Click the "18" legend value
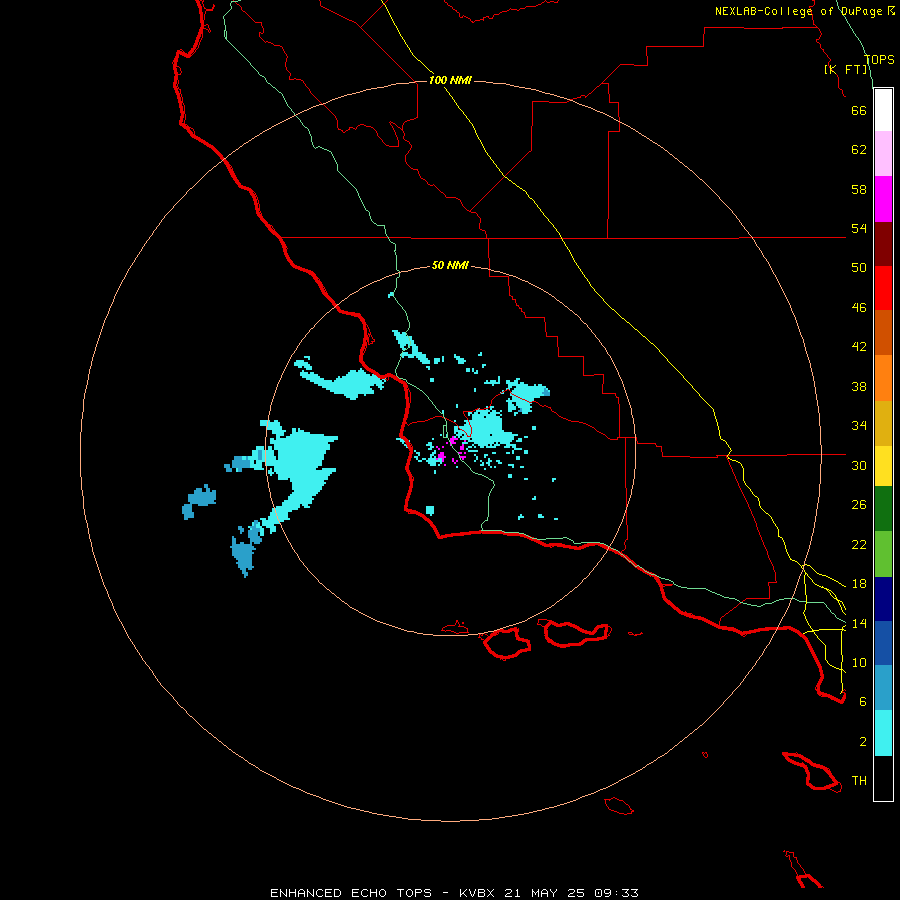 859,584
